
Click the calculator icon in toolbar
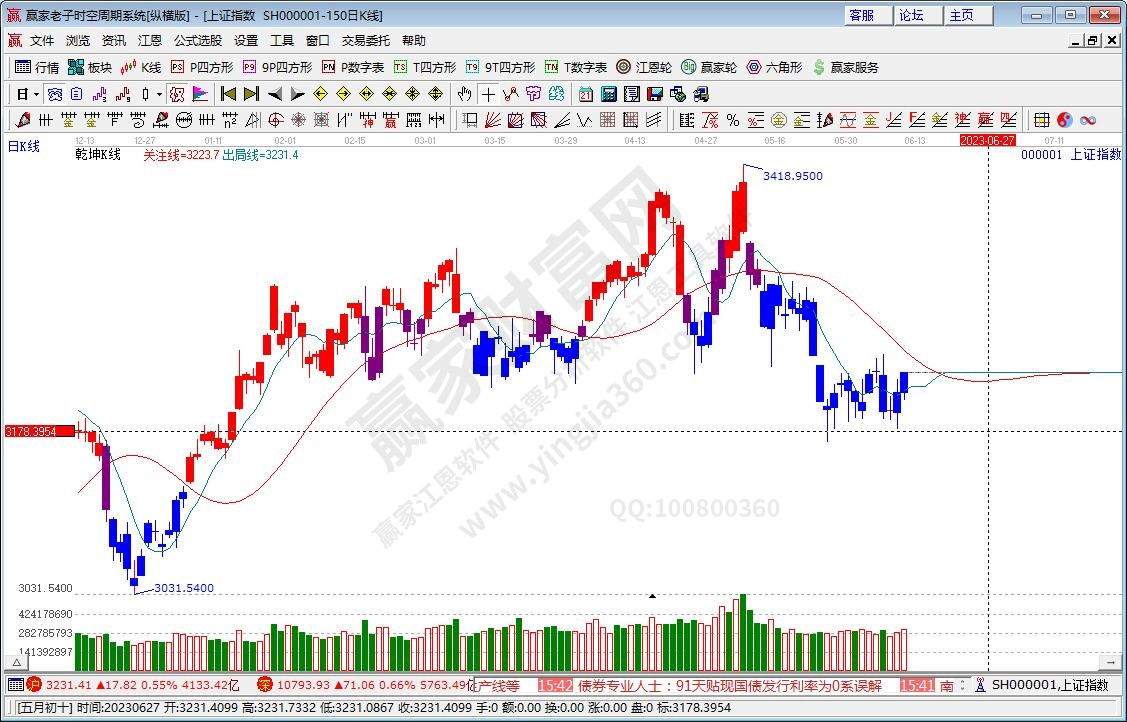(x=608, y=94)
